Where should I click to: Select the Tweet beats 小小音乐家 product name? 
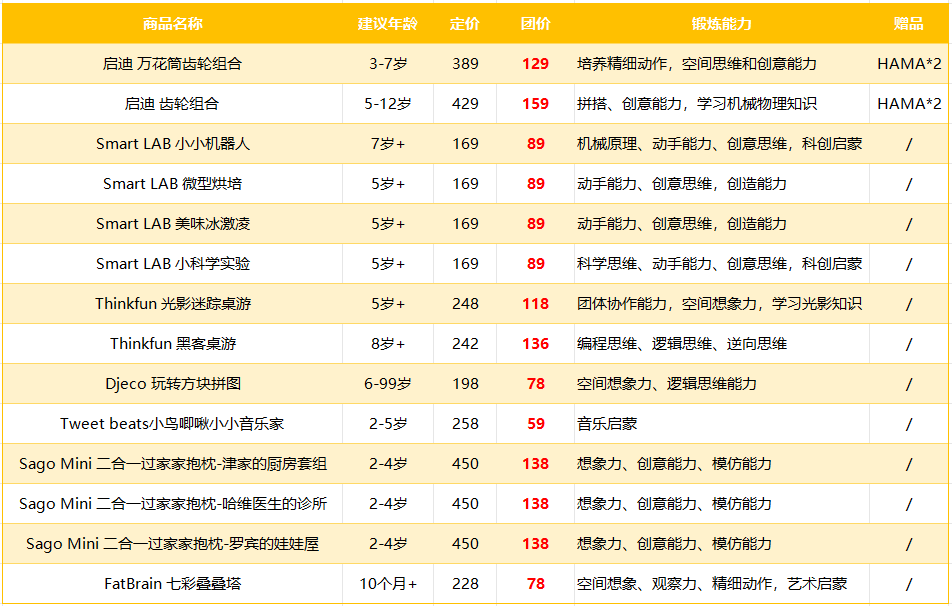(x=172, y=424)
